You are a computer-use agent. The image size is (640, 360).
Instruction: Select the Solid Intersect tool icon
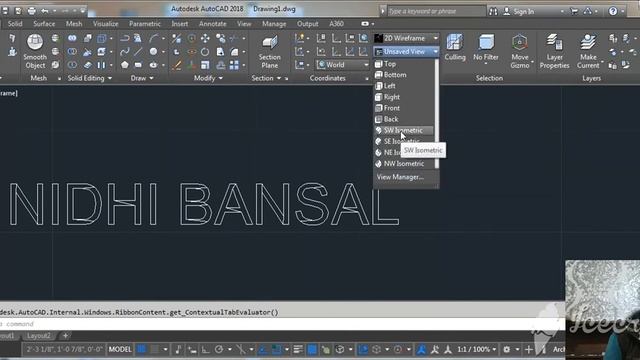(x=72, y=65)
